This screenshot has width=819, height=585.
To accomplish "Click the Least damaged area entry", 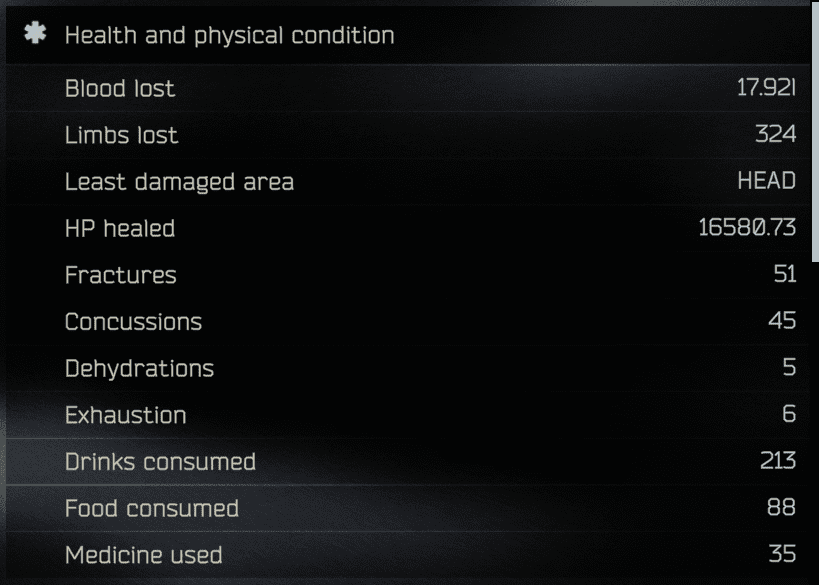I will point(407,181).
